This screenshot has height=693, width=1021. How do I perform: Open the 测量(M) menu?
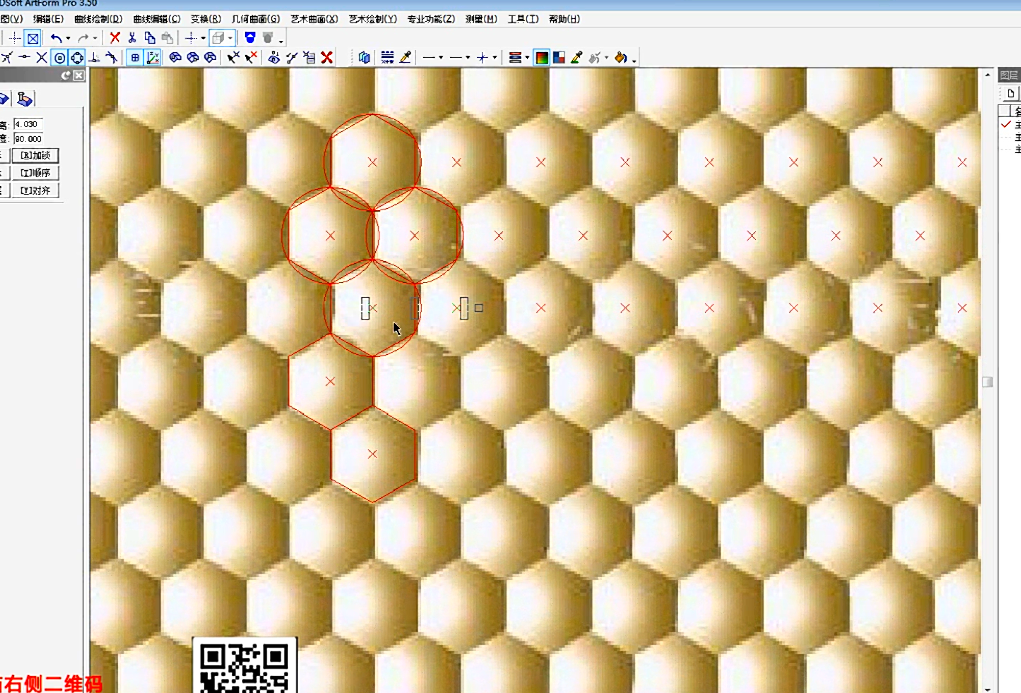481,19
